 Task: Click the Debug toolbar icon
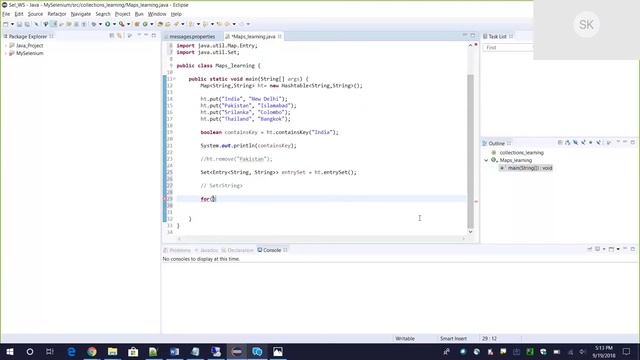coord(94,24)
